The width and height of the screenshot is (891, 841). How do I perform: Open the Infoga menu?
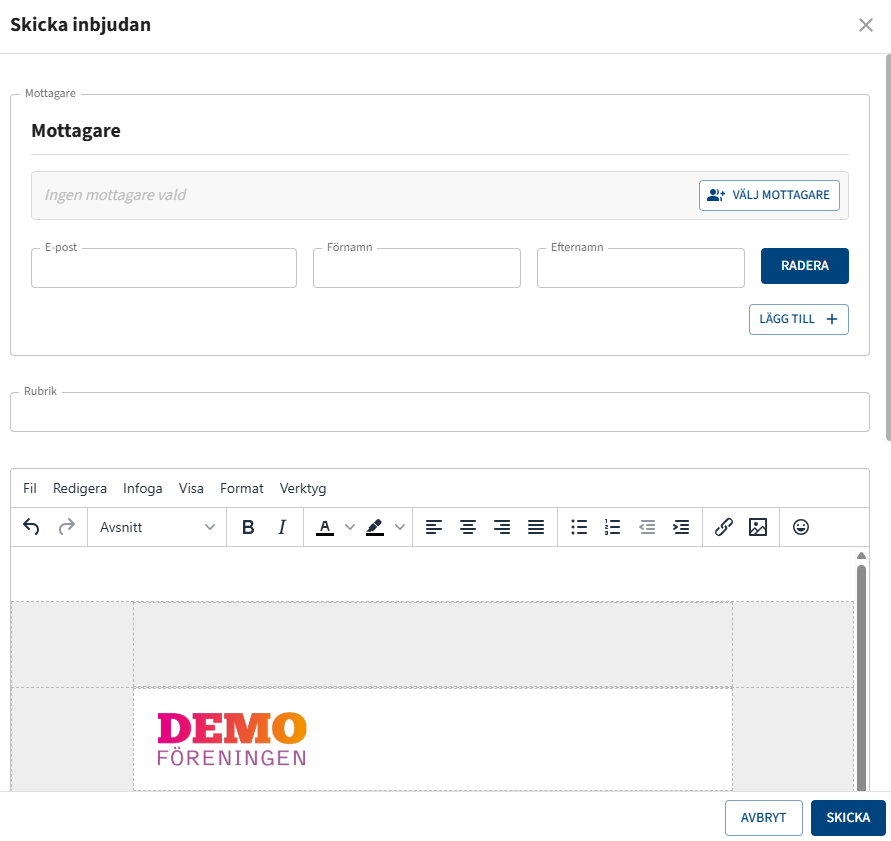click(x=143, y=489)
